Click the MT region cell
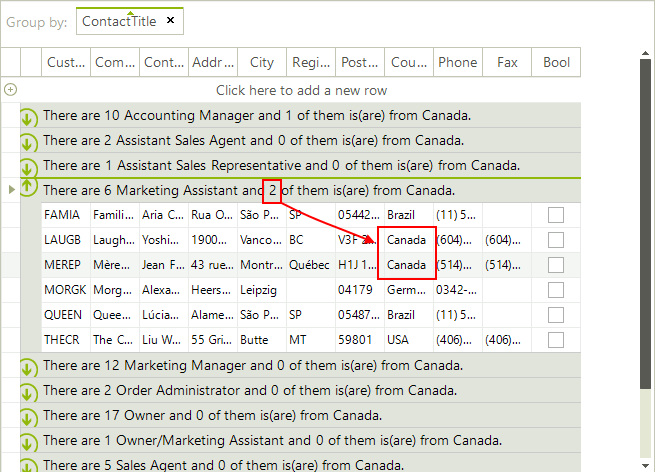This screenshot has height=472, width=655. point(311,340)
